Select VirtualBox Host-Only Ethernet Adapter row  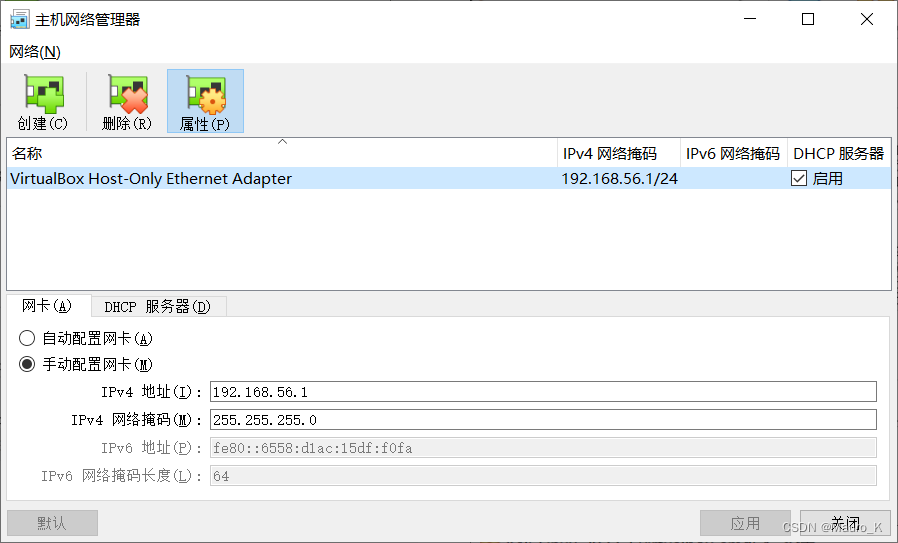point(449,179)
